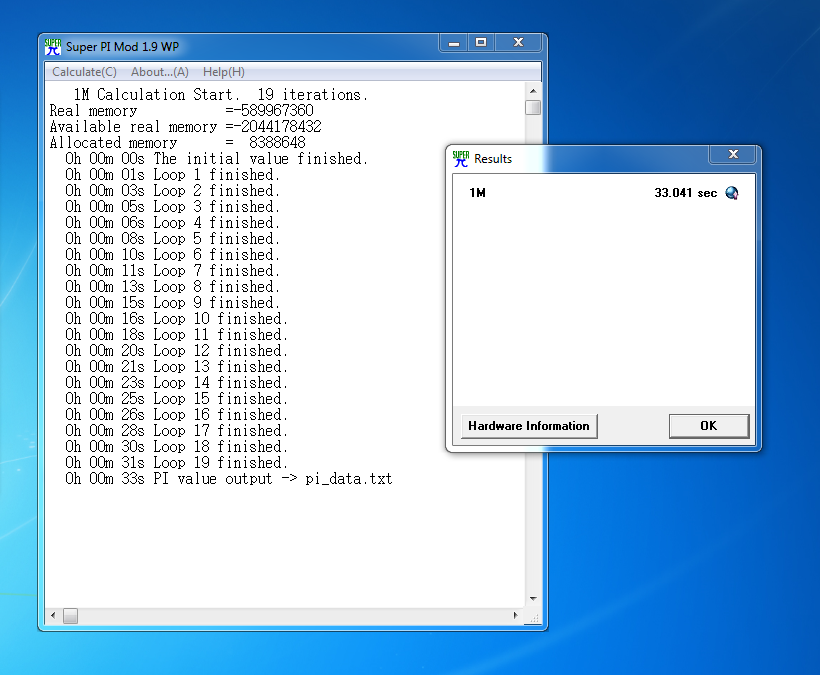The width and height of the screenshot is (820, 675).
Task: Click the 'Allocated memory = 8388648' line
Action: [178, 143]
